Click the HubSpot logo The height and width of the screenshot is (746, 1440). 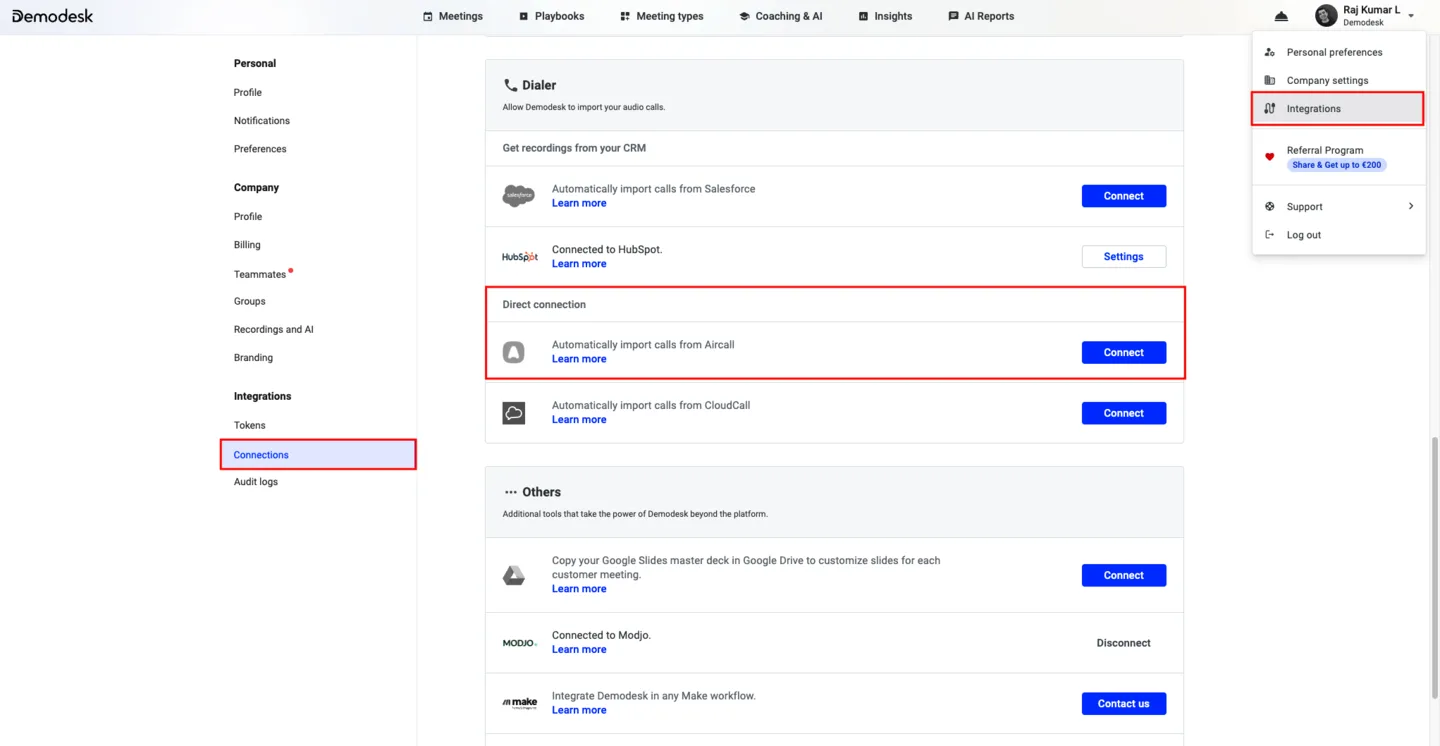point(520,257)
